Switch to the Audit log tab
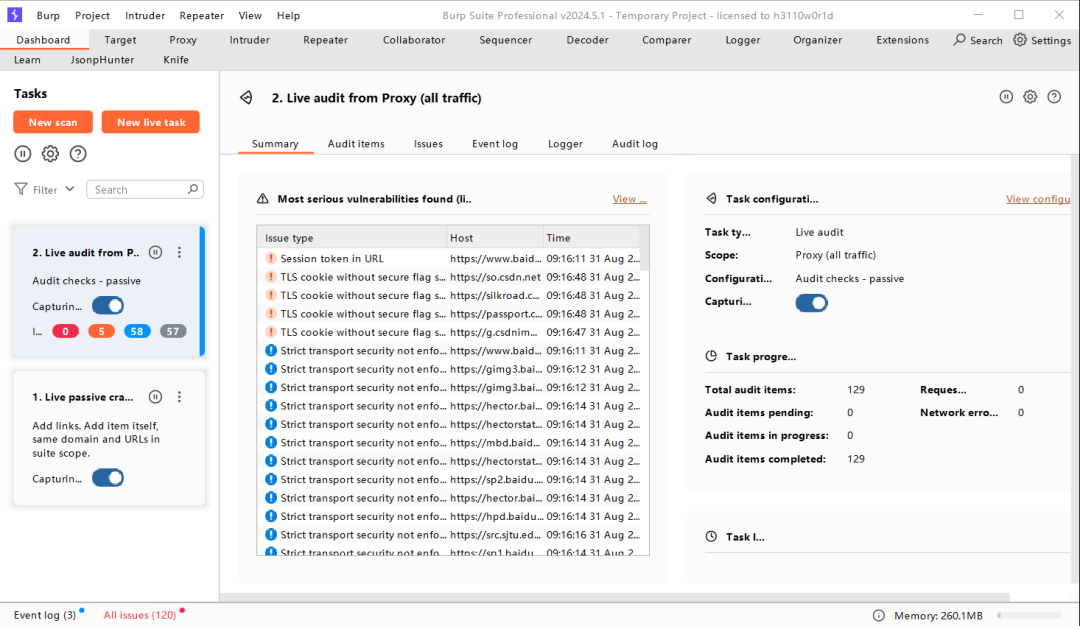The width and height of the screenshot is (1080, 626). click(x=634, y=143)
